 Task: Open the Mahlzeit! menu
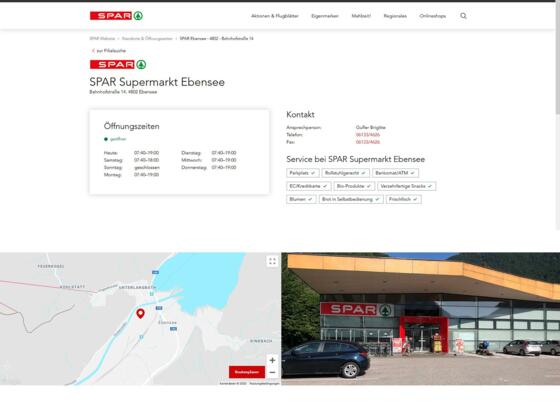coord(361,16)
